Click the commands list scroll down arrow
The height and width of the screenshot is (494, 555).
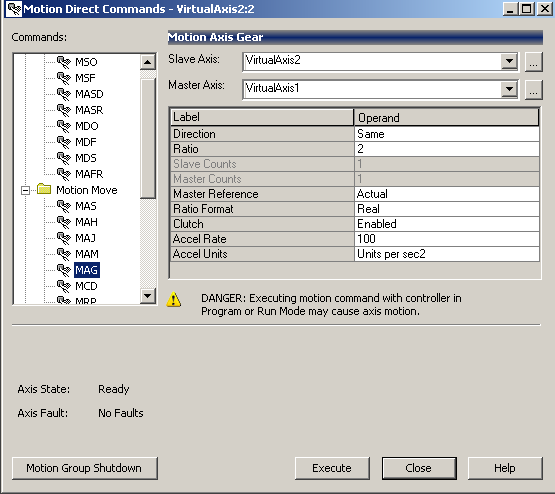point(148,295)
